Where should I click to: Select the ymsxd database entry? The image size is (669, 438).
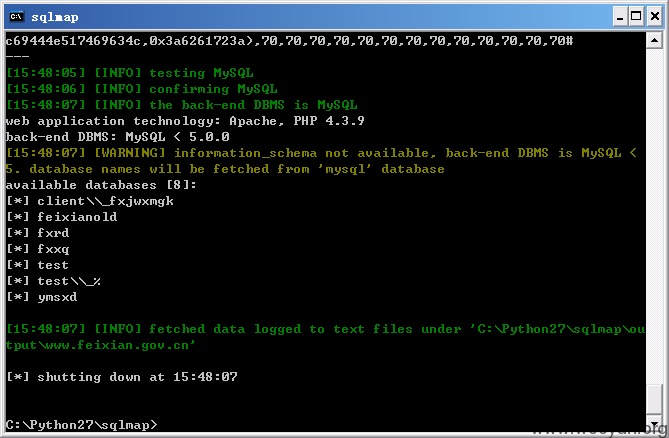click(x=57, y=297)
